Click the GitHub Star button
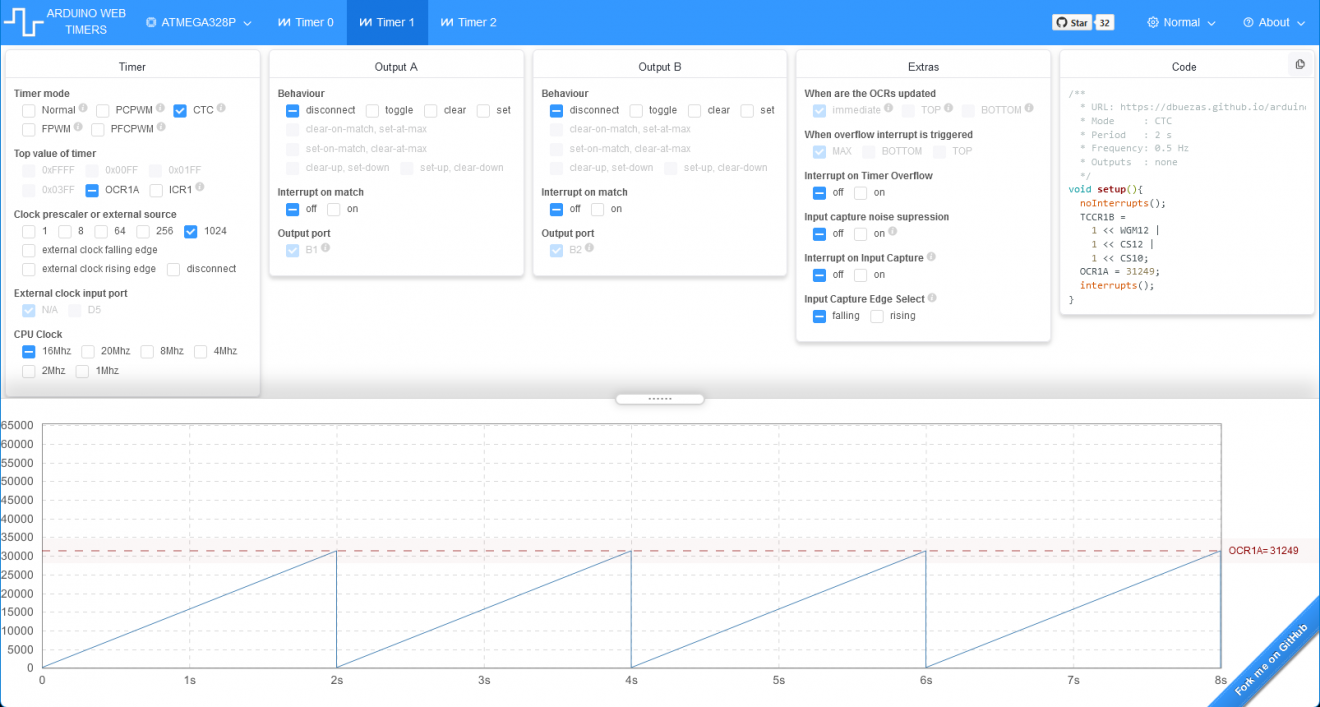Screen dimensions: 1320x707 1072,22
